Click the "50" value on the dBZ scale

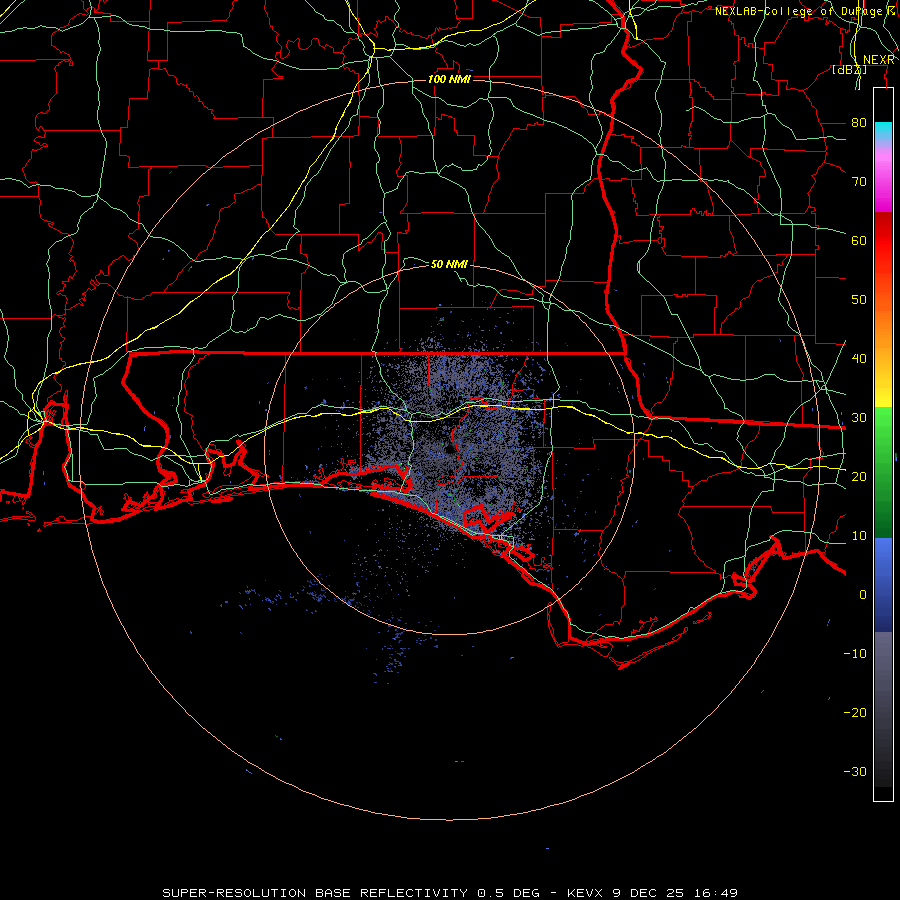859,300
